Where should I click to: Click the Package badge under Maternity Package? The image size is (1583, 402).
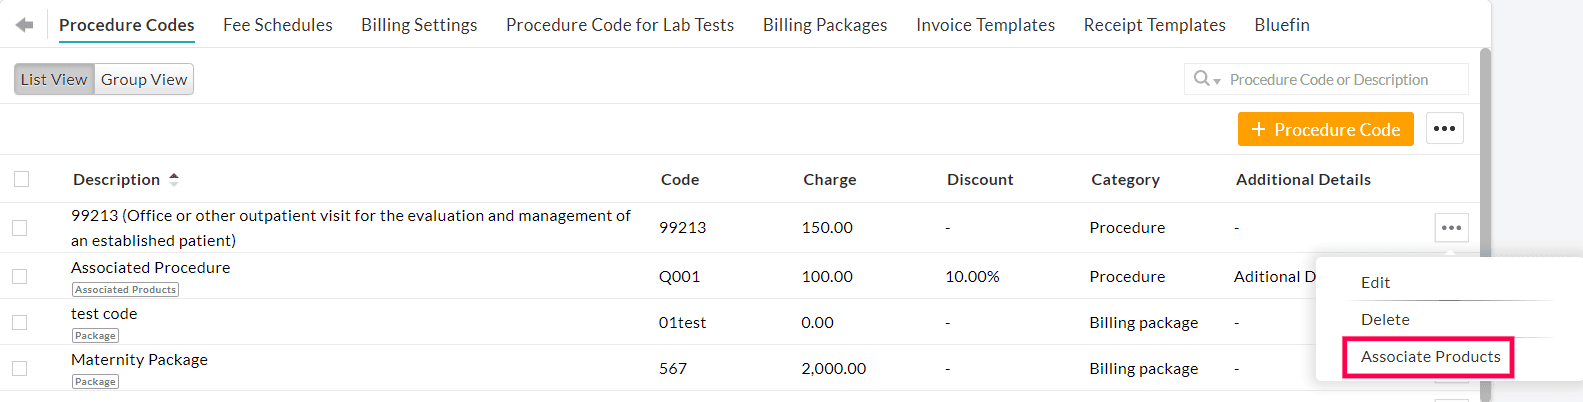(95, 382)
